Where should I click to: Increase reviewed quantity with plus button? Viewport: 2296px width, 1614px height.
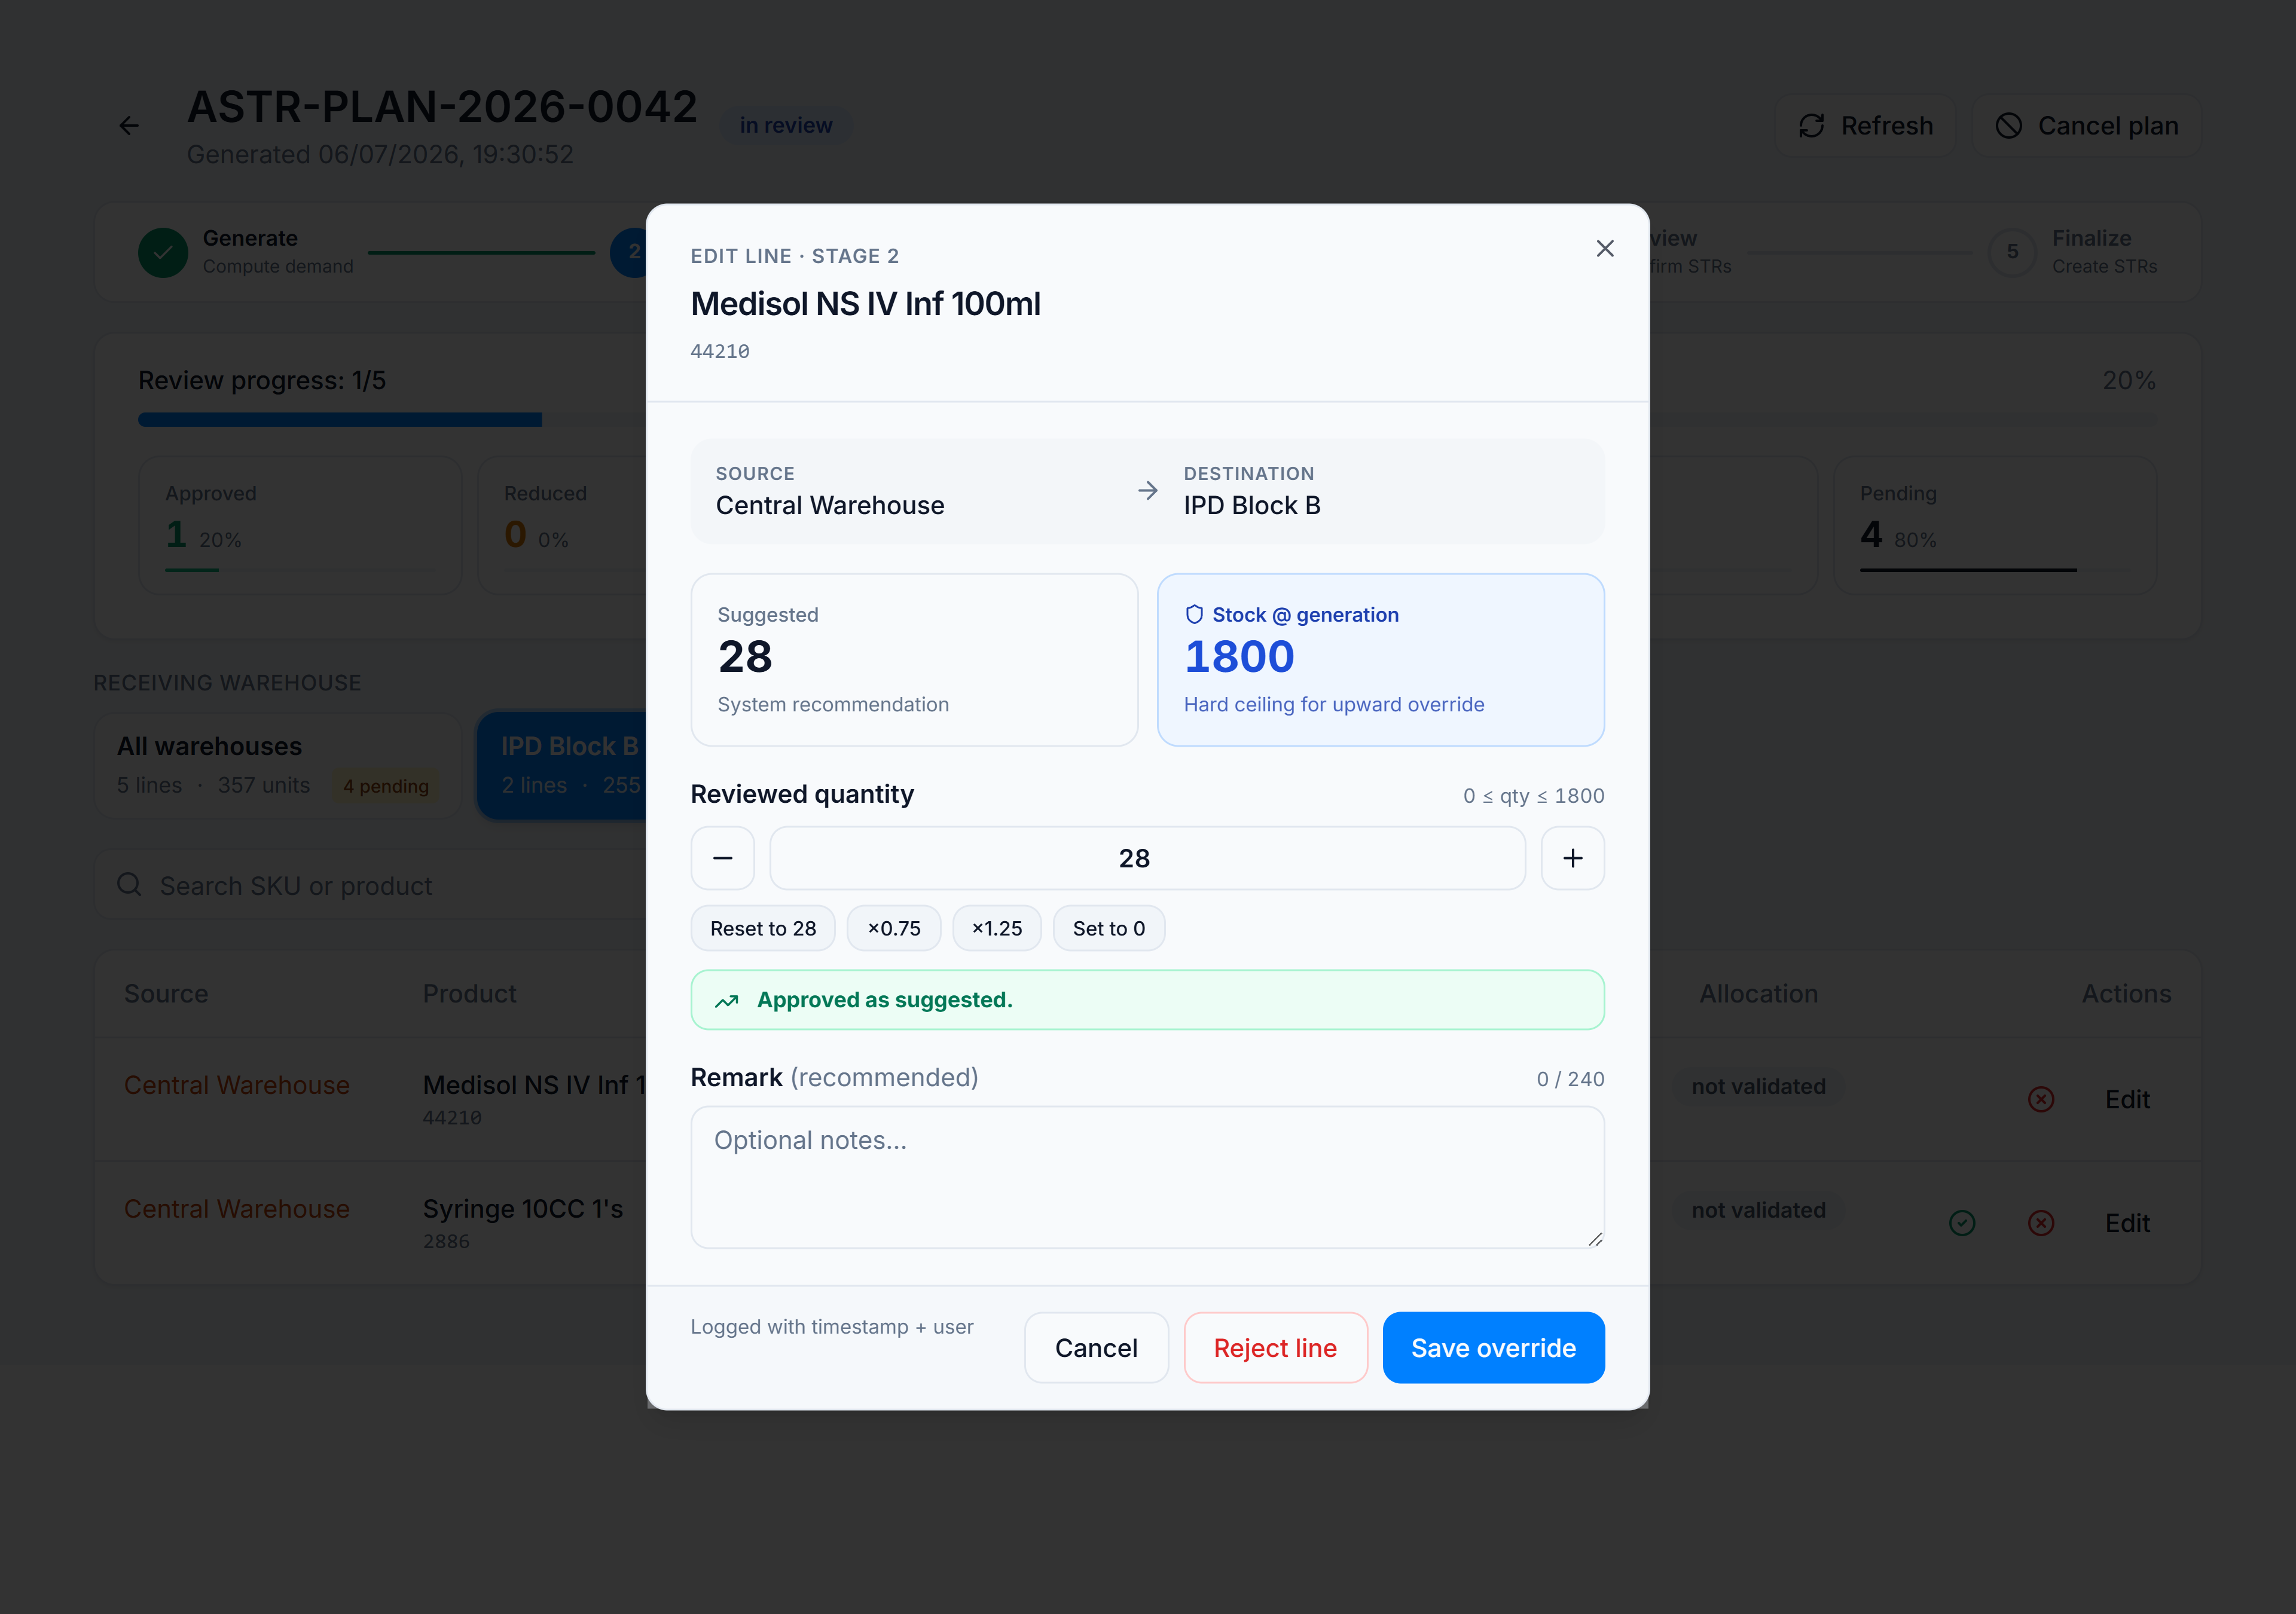coord(1572,858)
